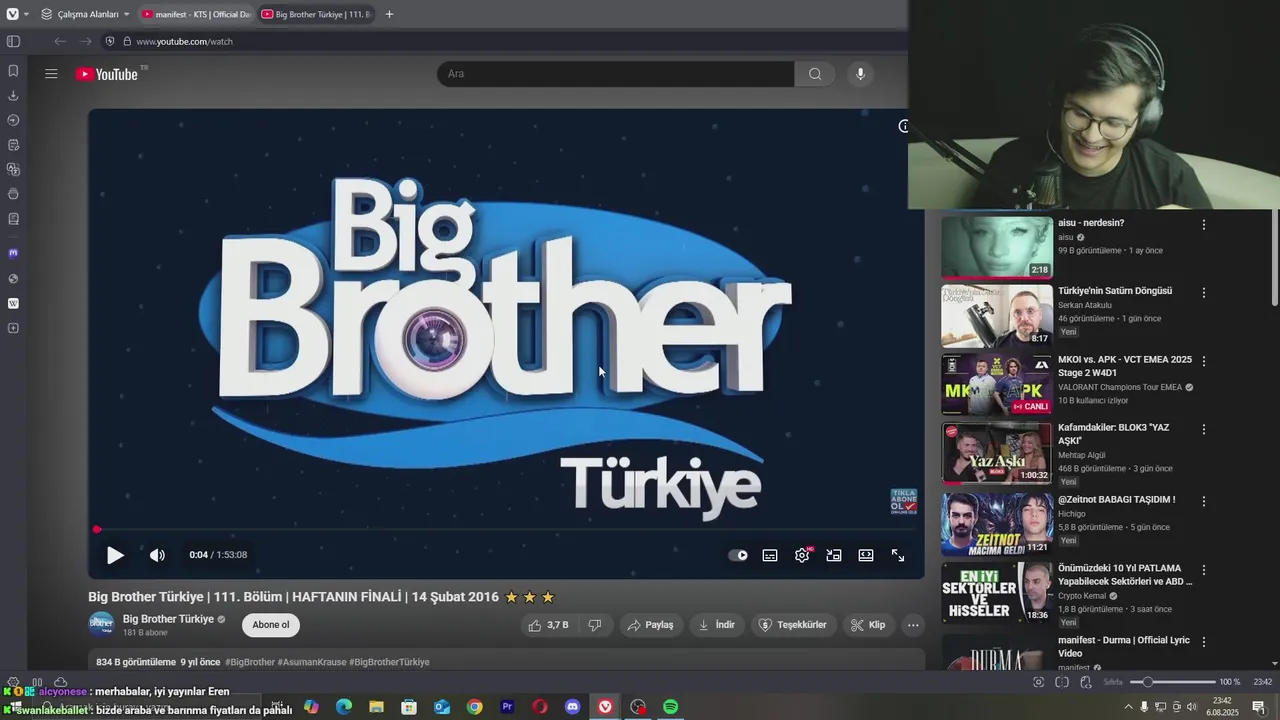The width and height of the screenshot is (1280, 720).
Task: Open Big Brother Türkiye channel name
Action: tap(168, 619)
